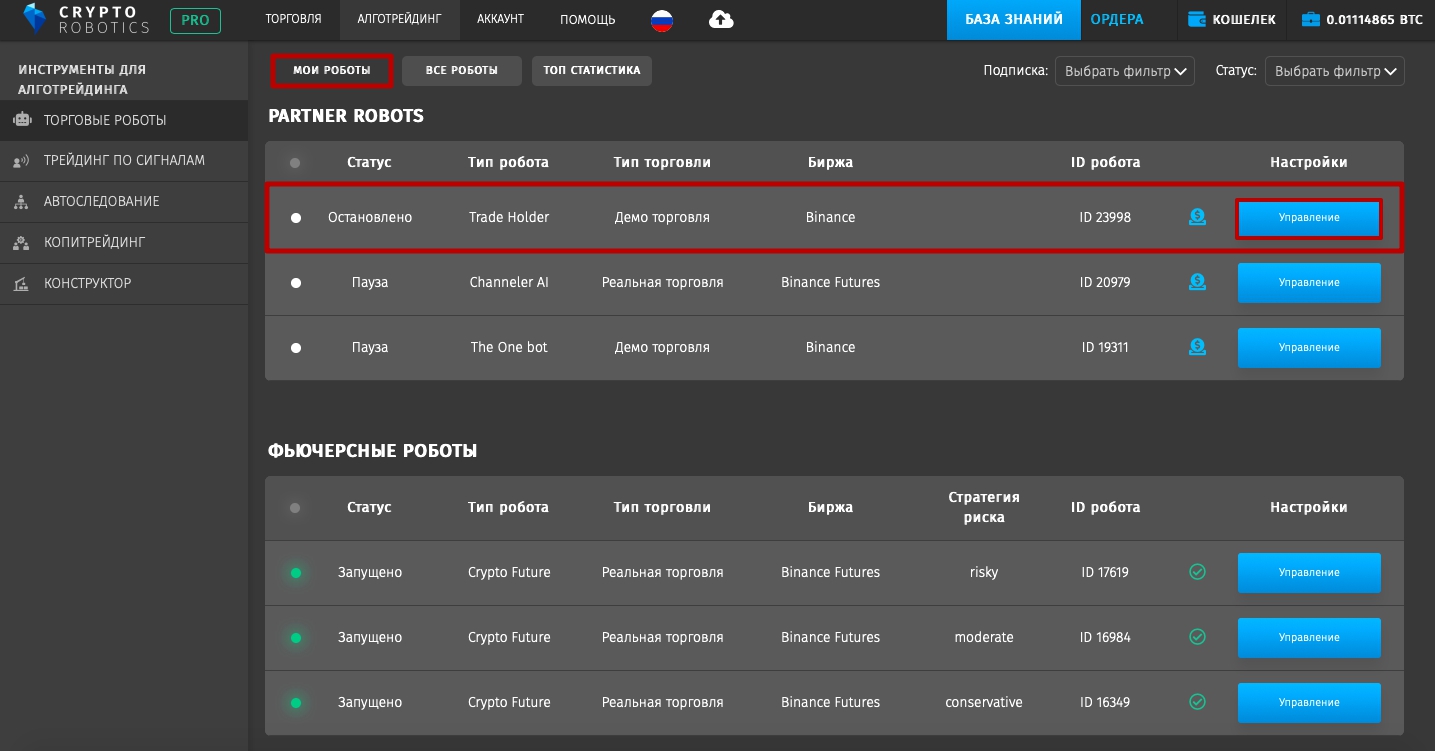Click the conservative strategy cell

984,702
